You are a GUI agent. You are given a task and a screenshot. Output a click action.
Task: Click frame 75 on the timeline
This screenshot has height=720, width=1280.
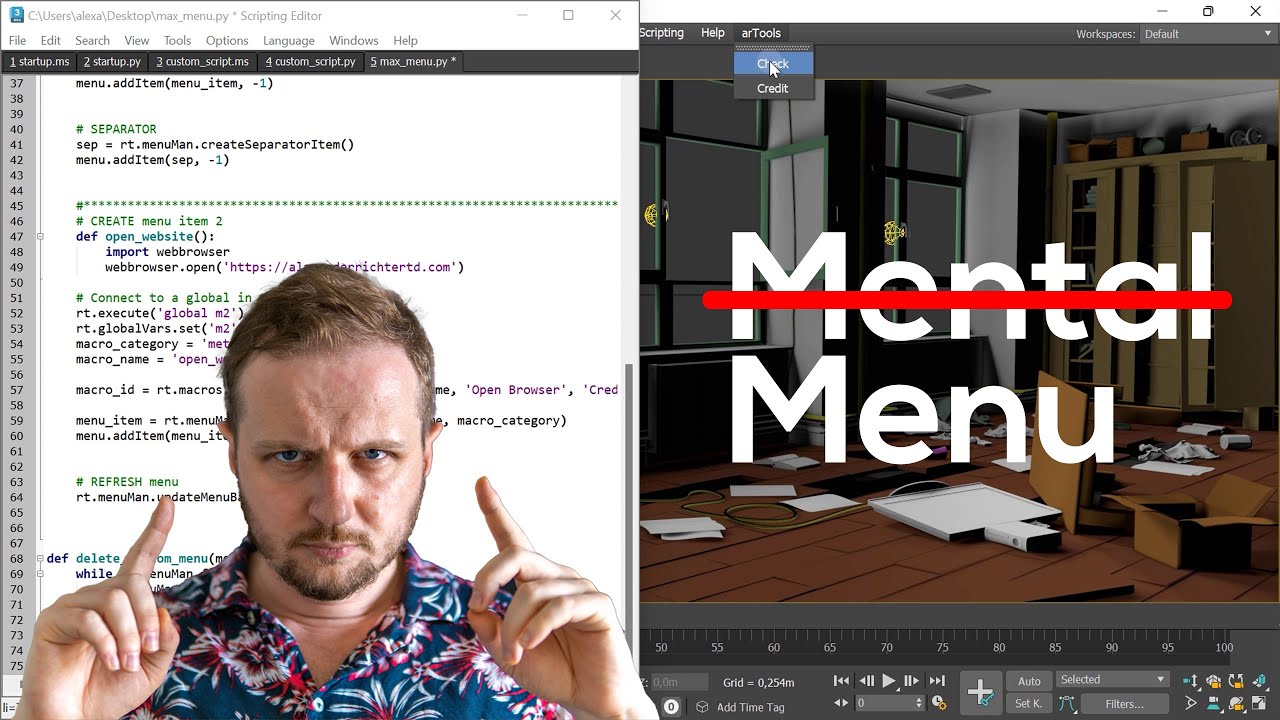click(942, 647)
